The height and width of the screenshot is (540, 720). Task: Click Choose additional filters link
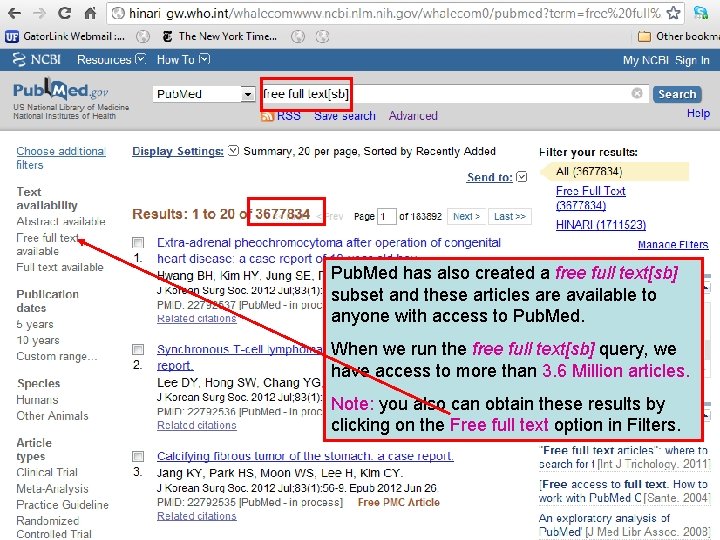tap(61, 158)
